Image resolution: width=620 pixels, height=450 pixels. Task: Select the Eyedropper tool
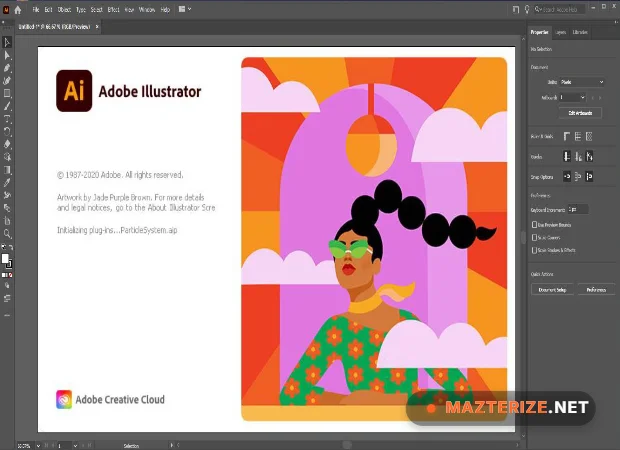click(7, 183)
